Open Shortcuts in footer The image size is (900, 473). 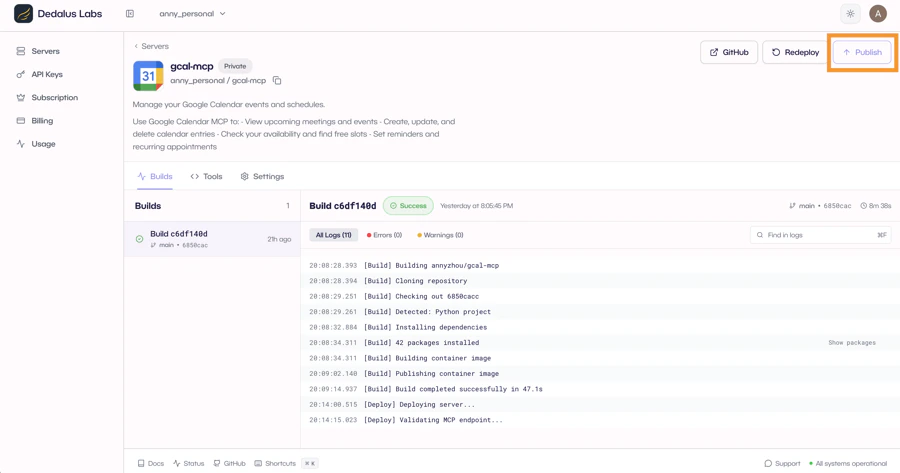tap(275, 463)
